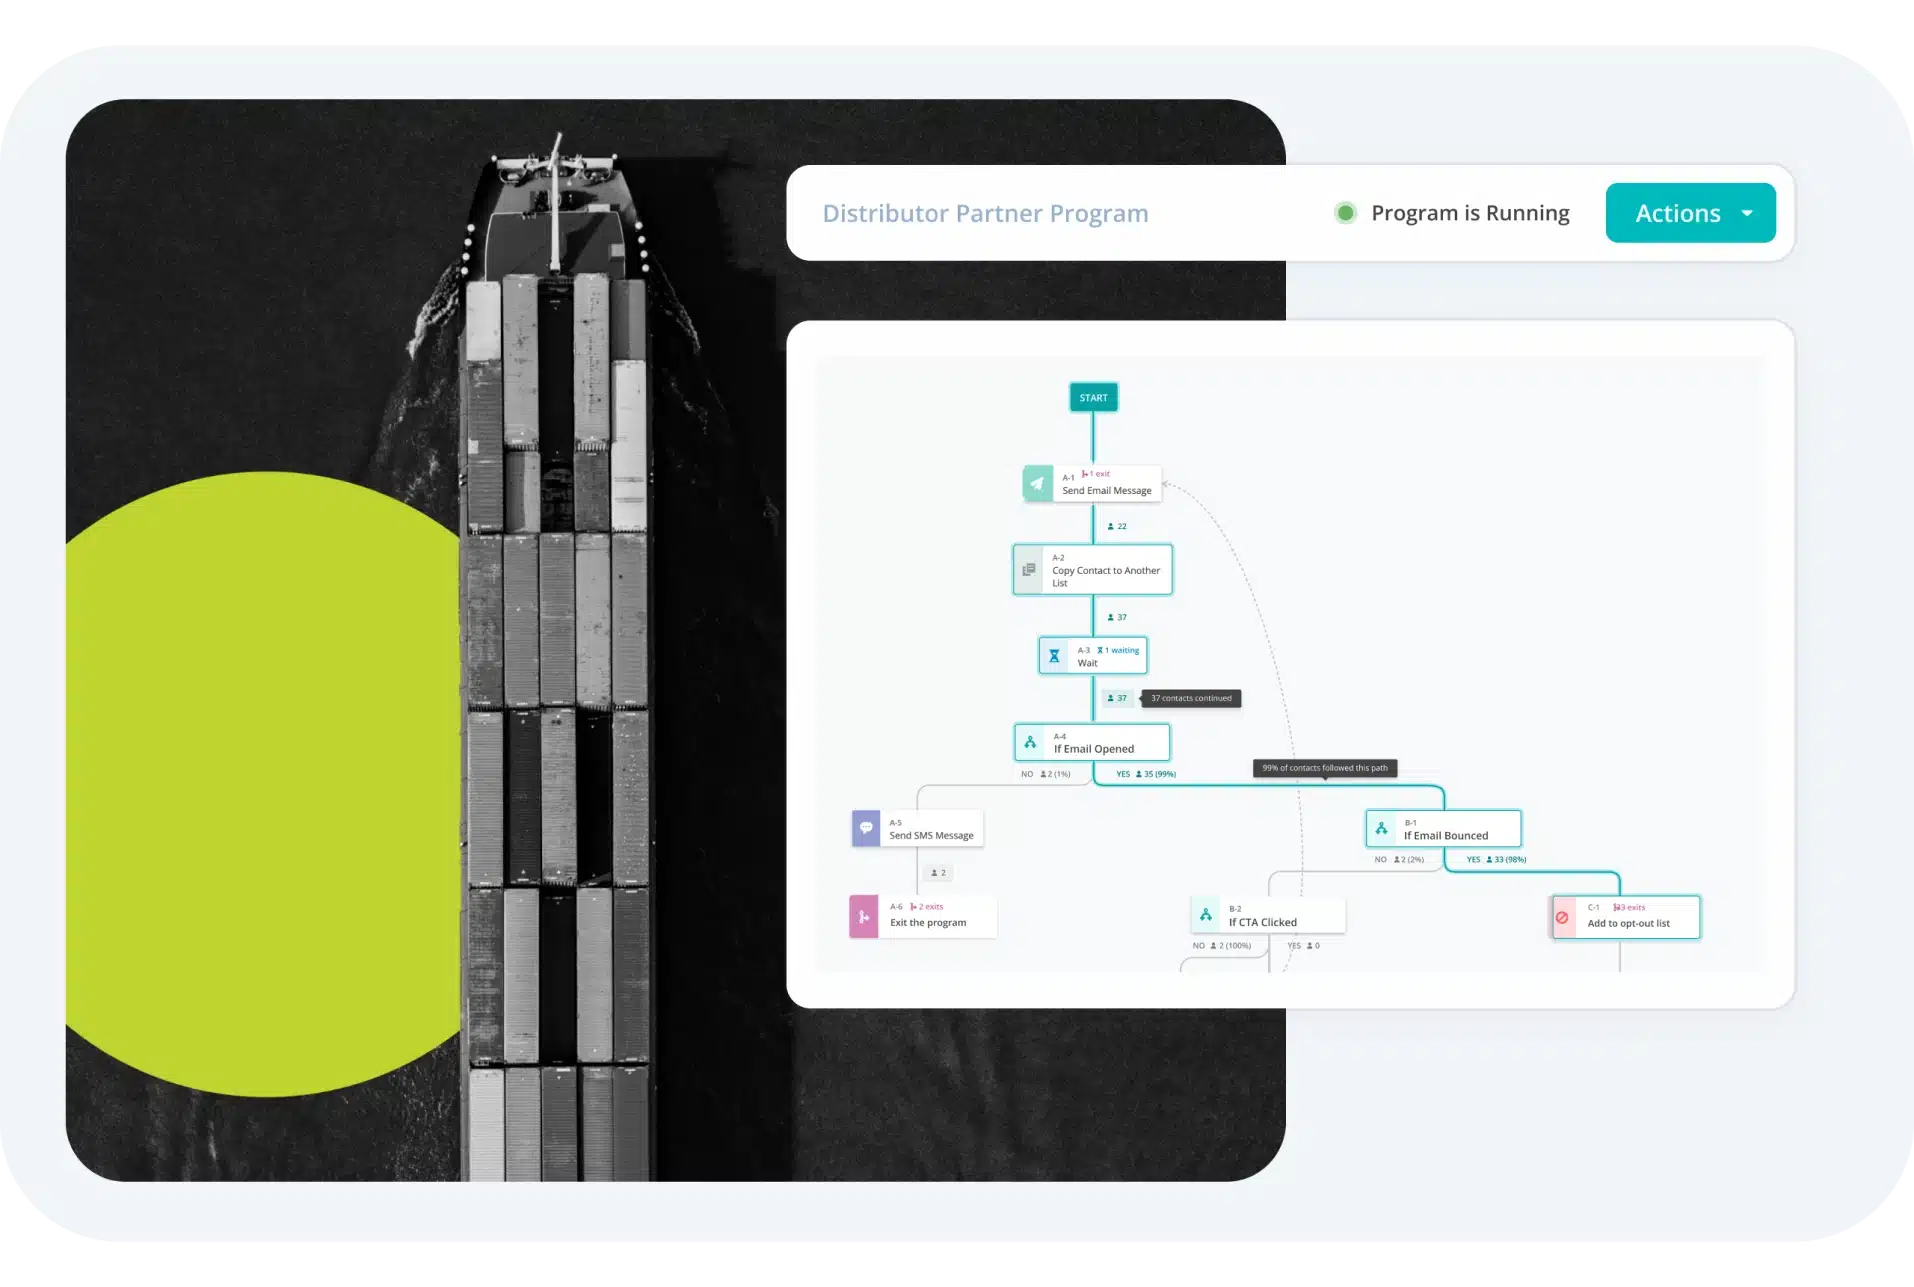Screen dimensions: 1914x1287
Task: Click the hourglass Wait icon
Action: pos(1054,656)
